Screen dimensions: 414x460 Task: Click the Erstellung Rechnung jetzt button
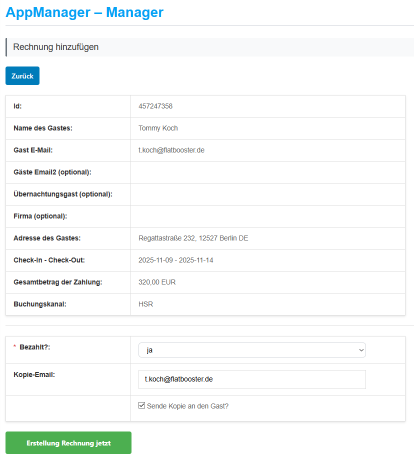[68, 443]
